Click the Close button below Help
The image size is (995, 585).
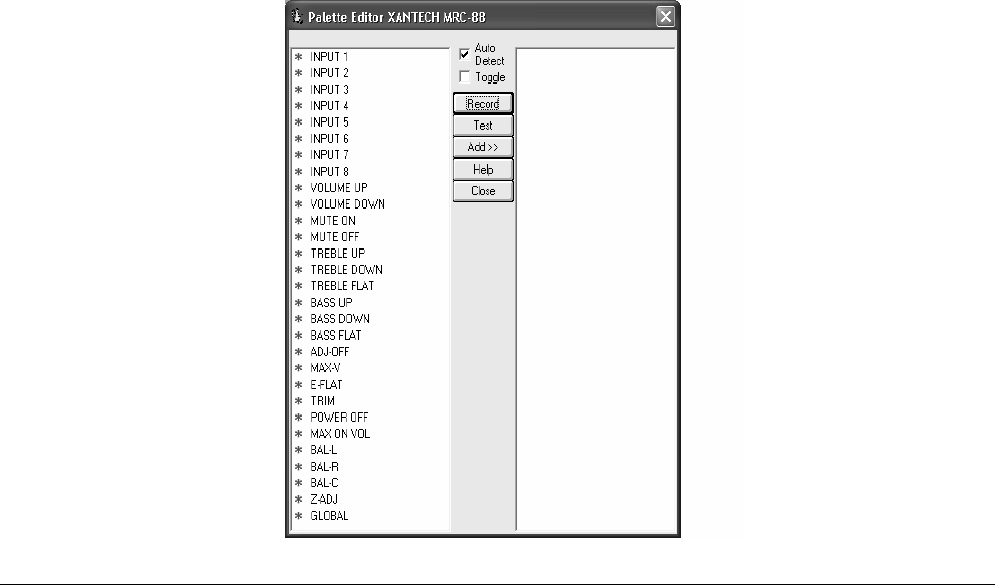click(483, 191)
